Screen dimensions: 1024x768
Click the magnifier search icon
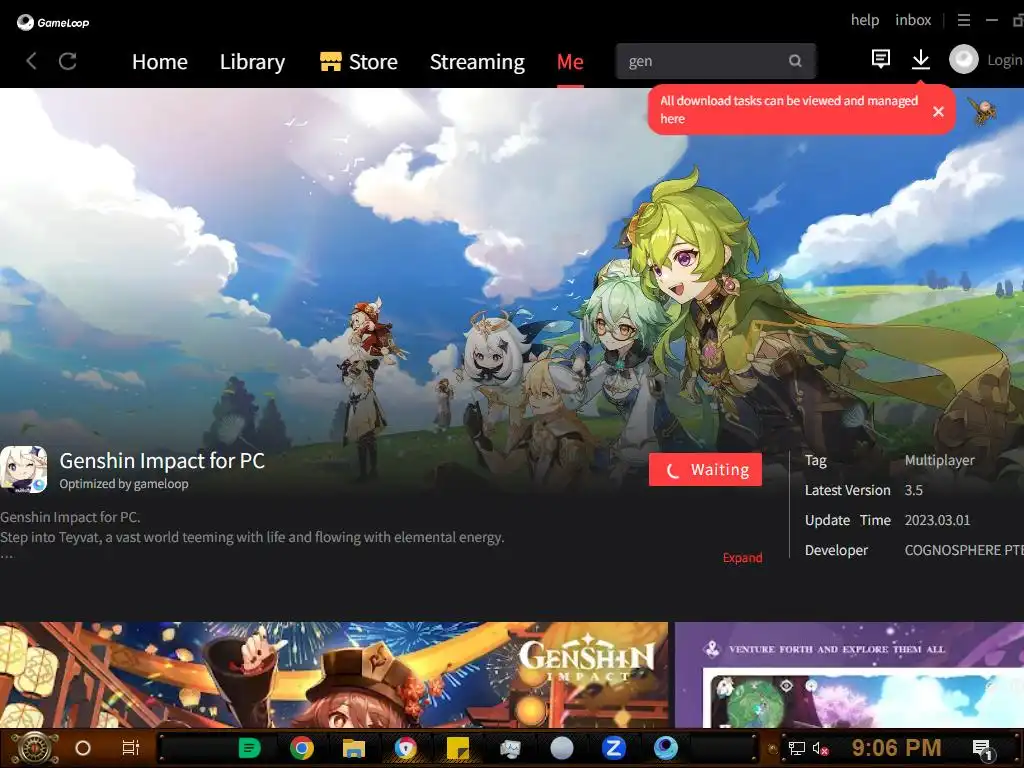795,61
